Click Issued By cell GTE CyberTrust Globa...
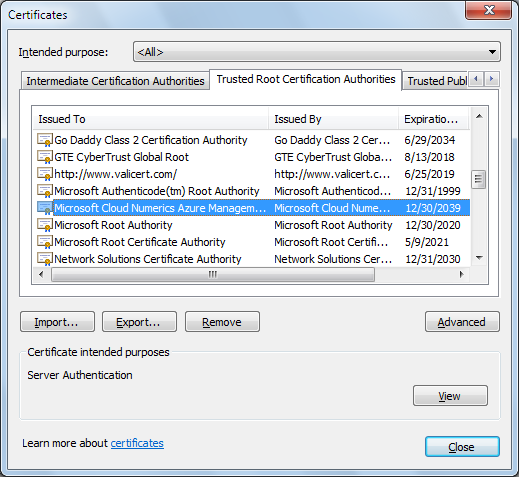Viewport: 519px width, 477px height. [x=333, y=157]
